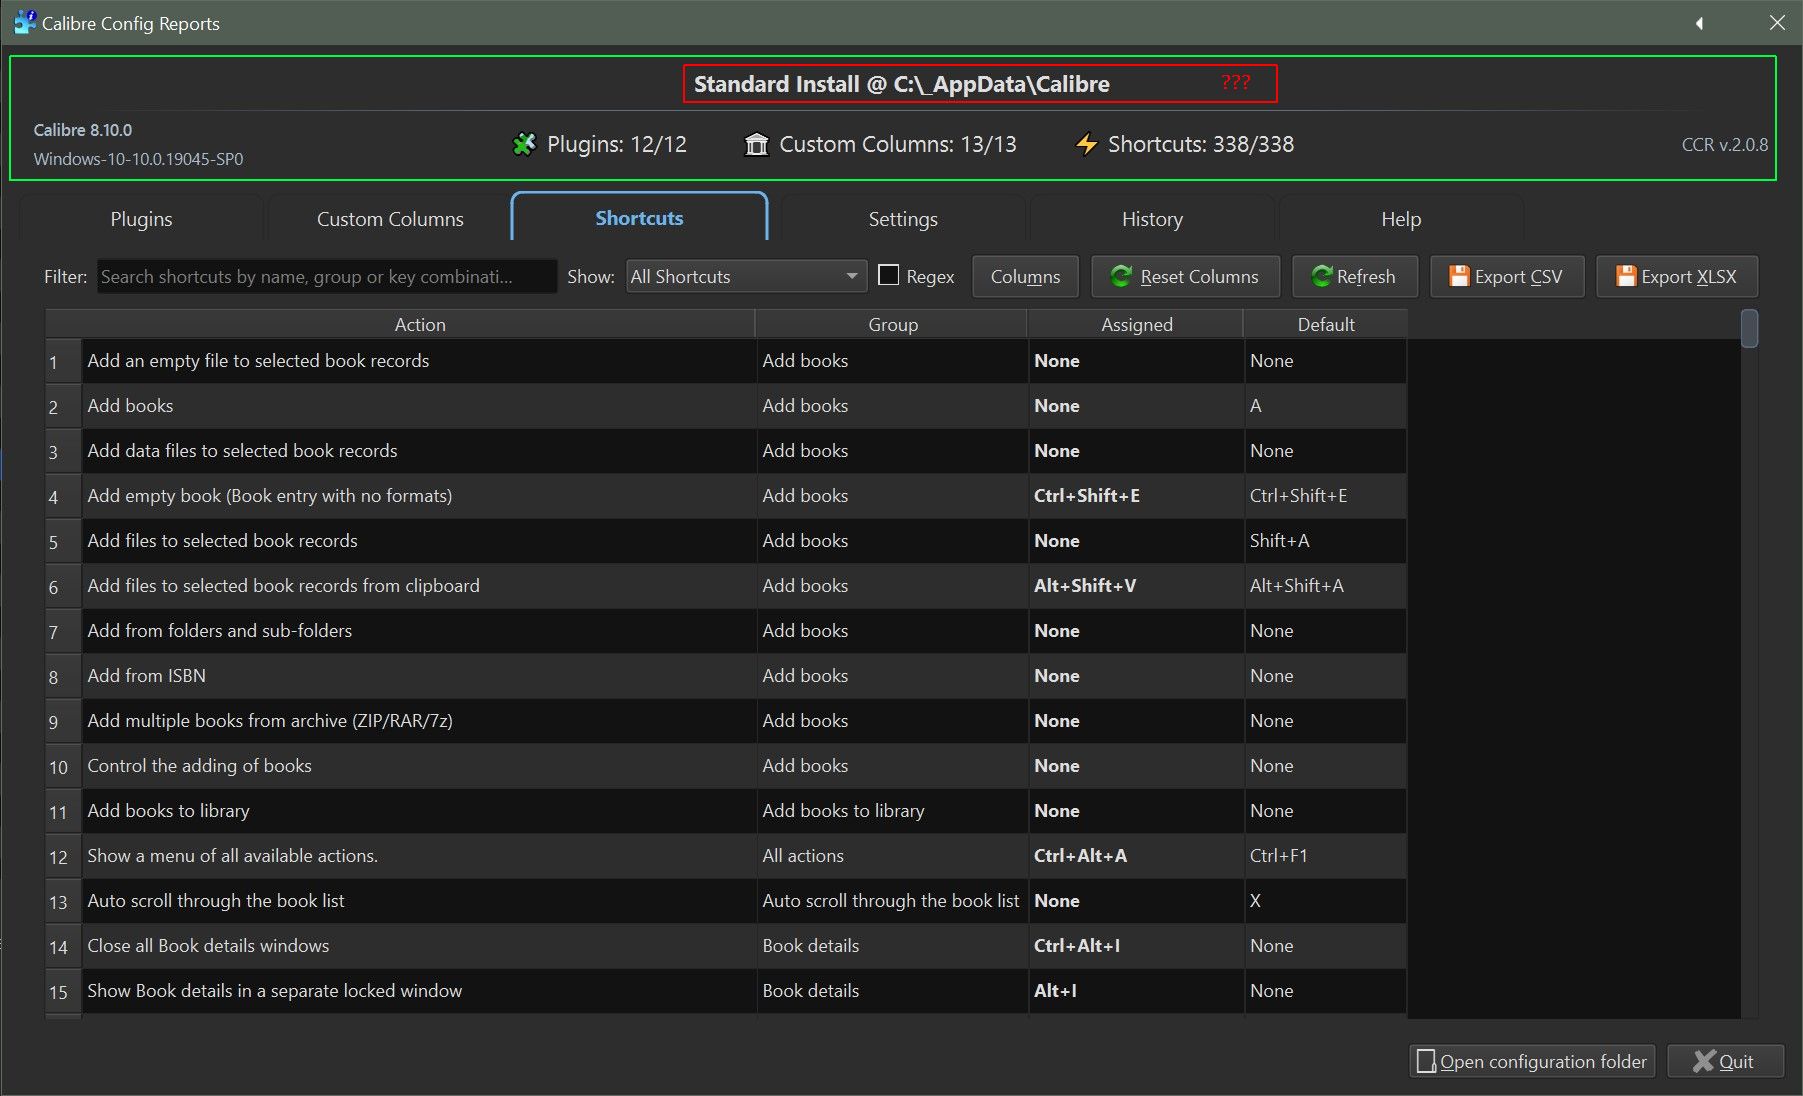Click the title bar left arrow icon
The width and height of the screenshot is (1803, 1096).
1699,23
